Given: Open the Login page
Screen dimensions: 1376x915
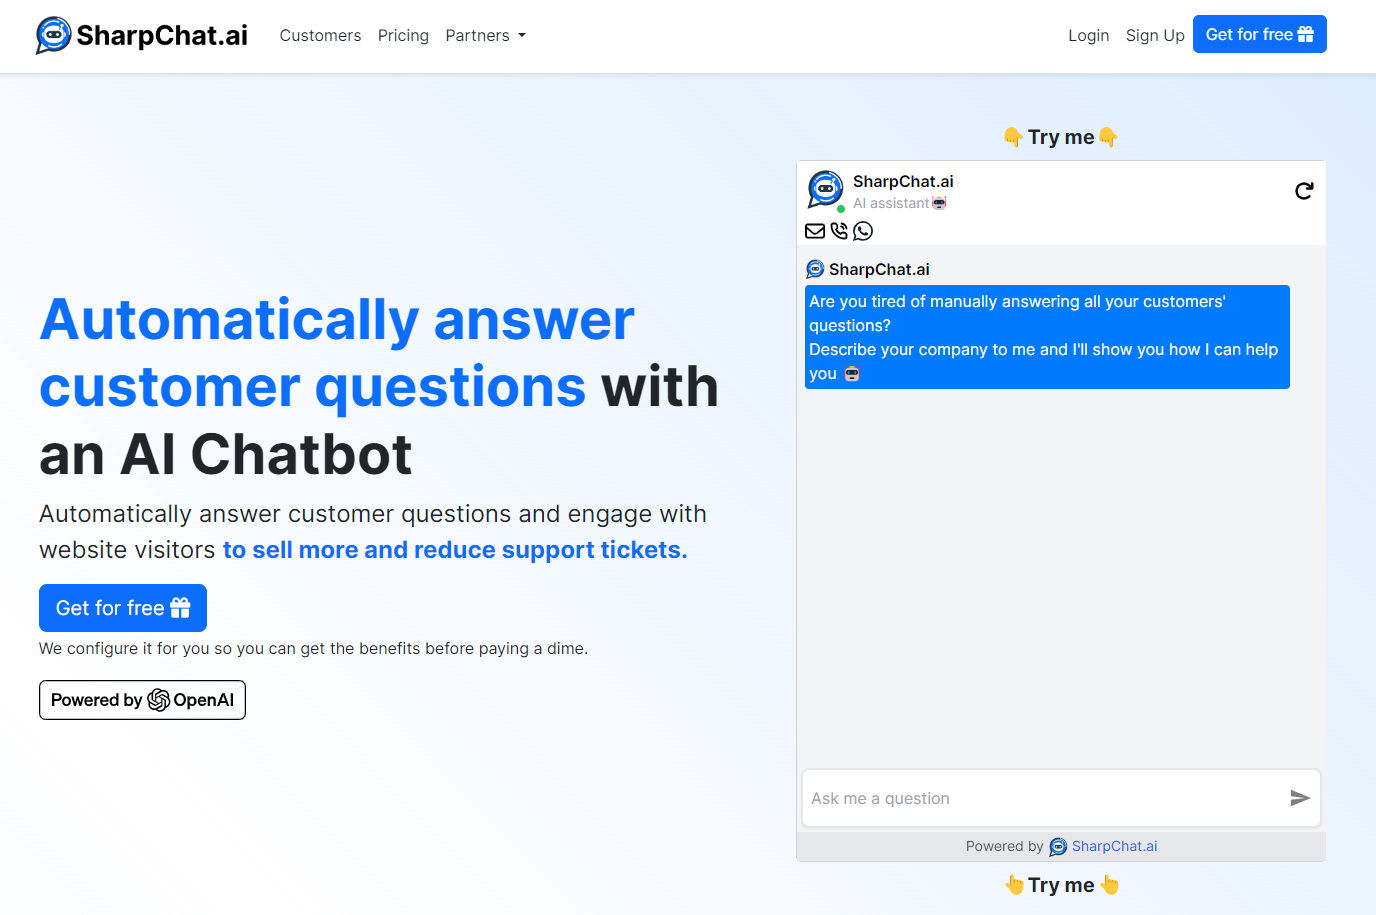Looking at the screenshot, I should click(1088, 36).
